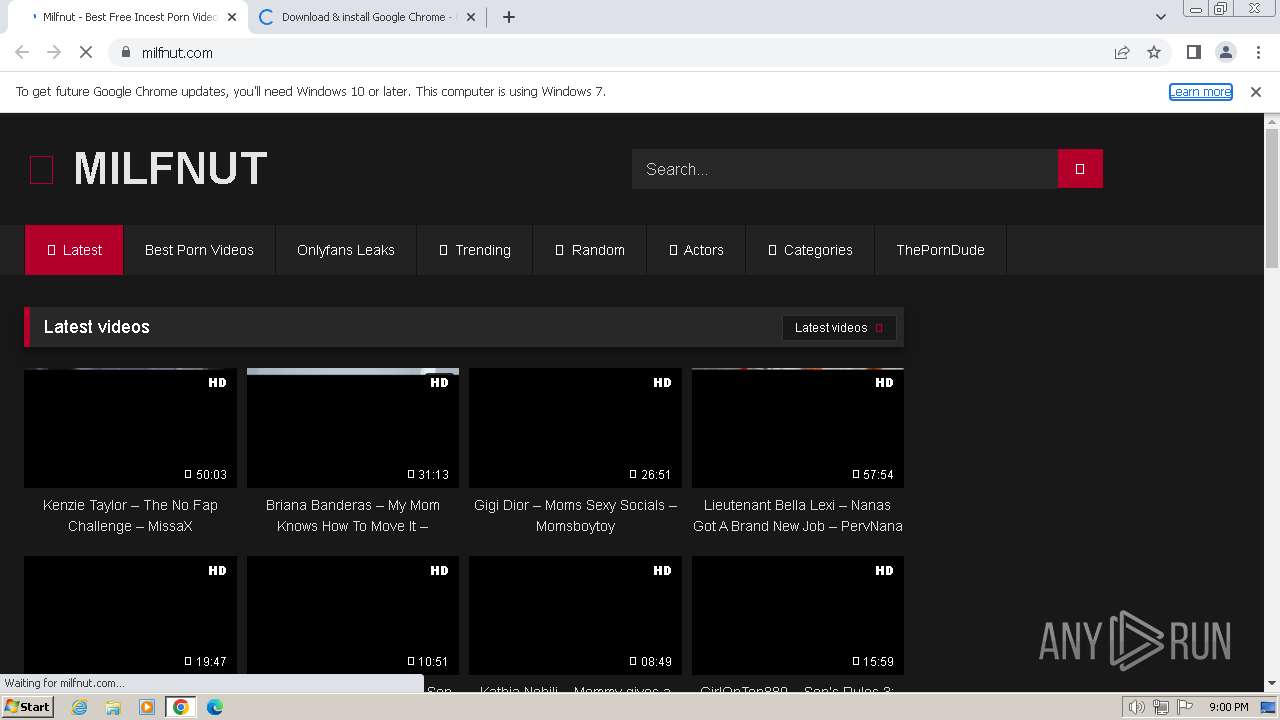Viewport: 1280px width, 720px height.
Task: Focus the site Search field
Action: pos(845,169)
